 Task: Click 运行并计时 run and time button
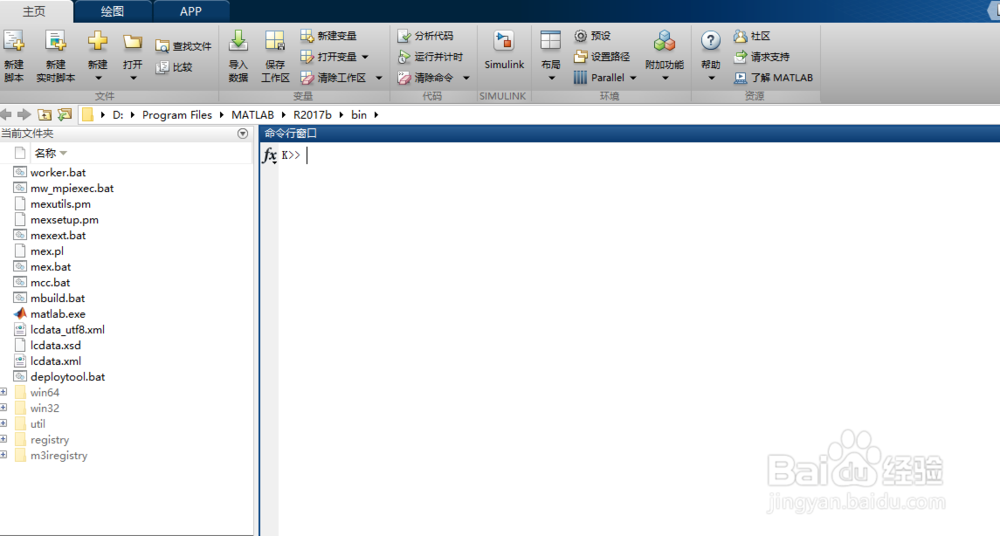(430, 57)
